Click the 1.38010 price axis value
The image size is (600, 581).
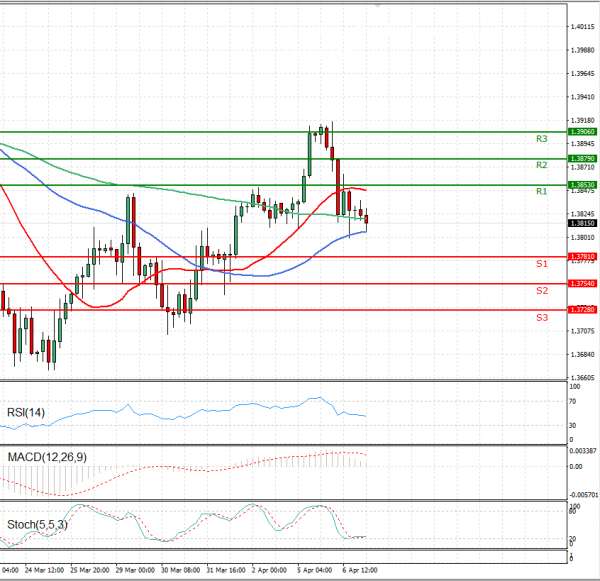582,238
